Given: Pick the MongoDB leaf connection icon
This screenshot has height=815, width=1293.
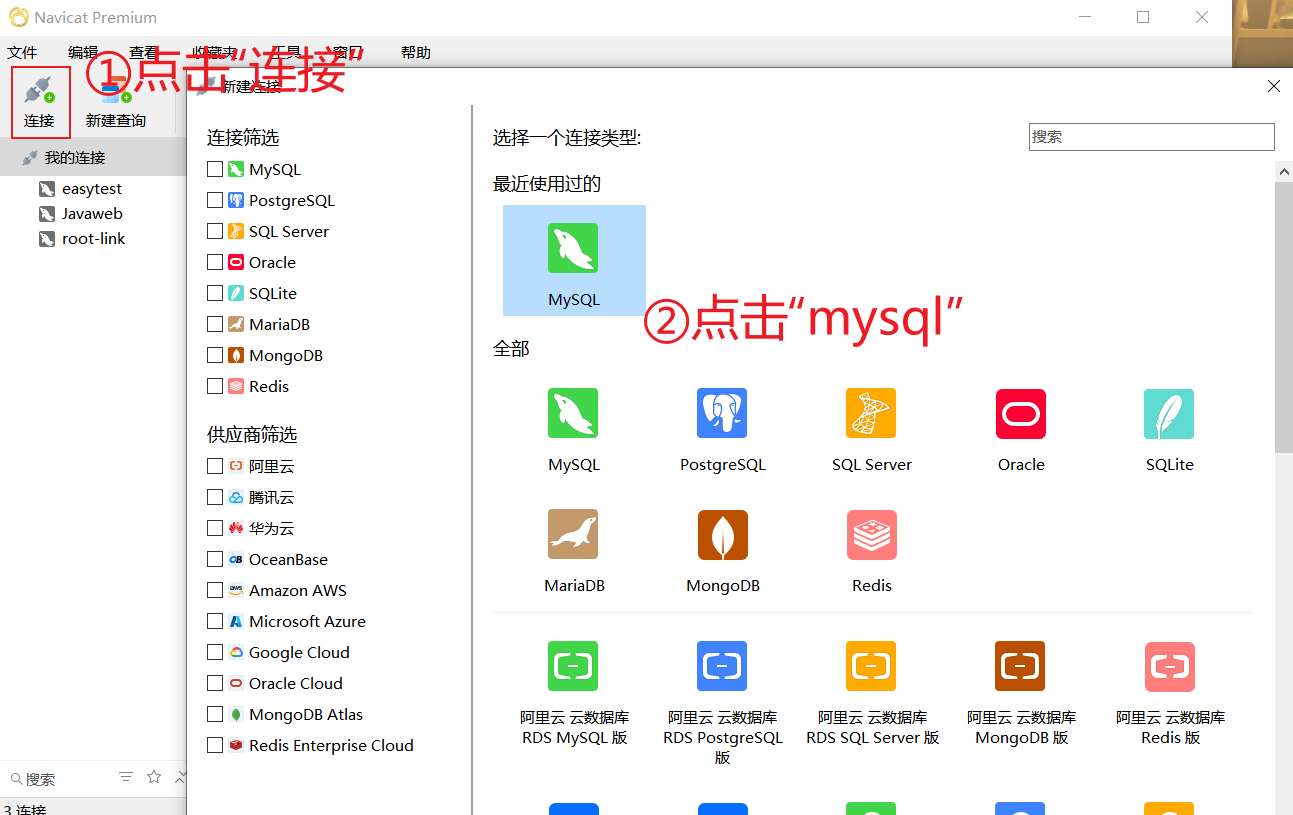Looking at the screenshot, I should tap(722, 534).
